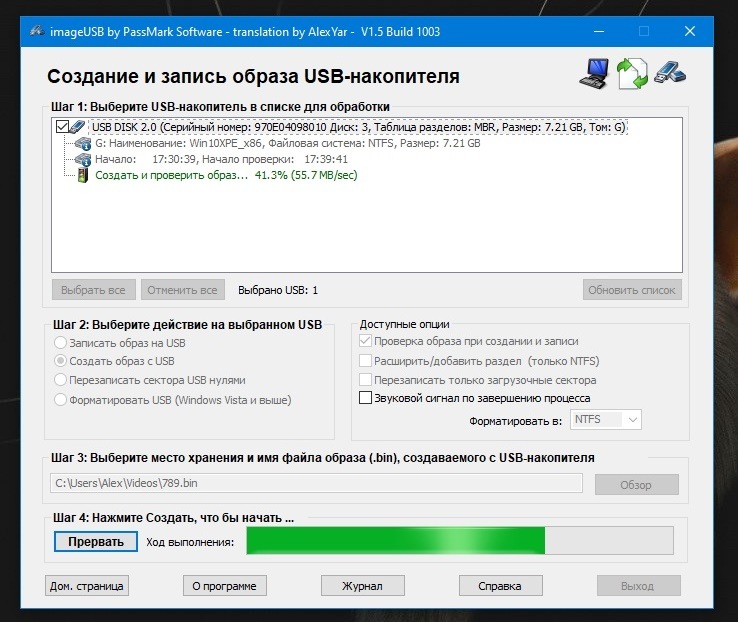Open the Справка help
738x622 pixels.
coord(500,586)
